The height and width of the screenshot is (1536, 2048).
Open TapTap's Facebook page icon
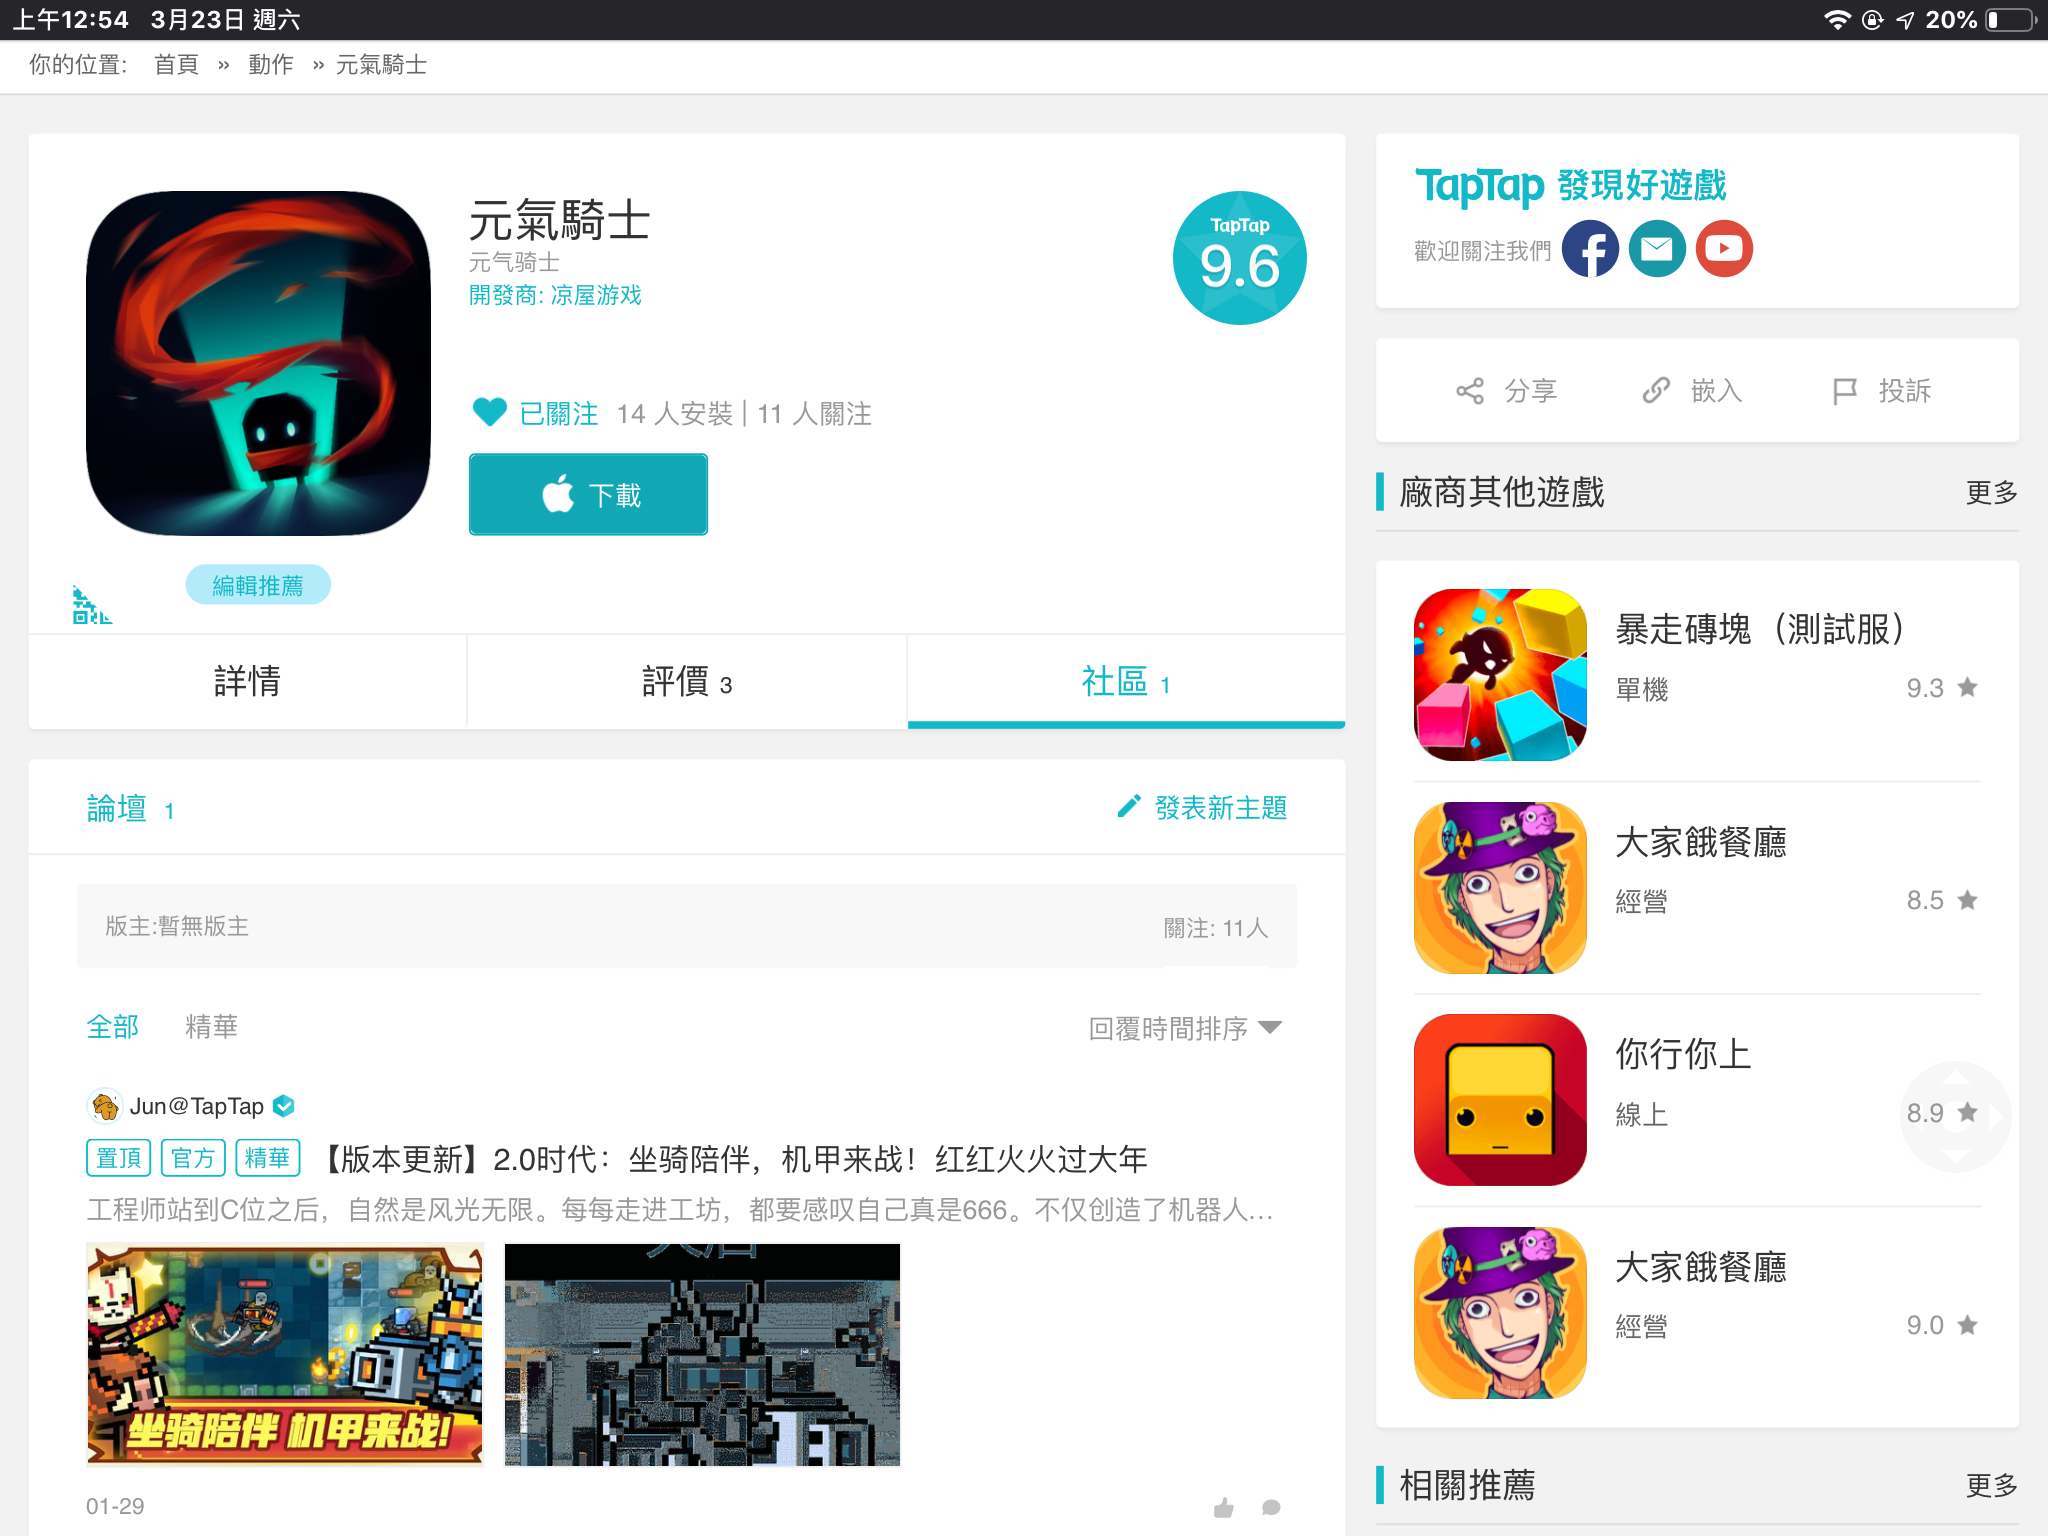point(1590,249)
